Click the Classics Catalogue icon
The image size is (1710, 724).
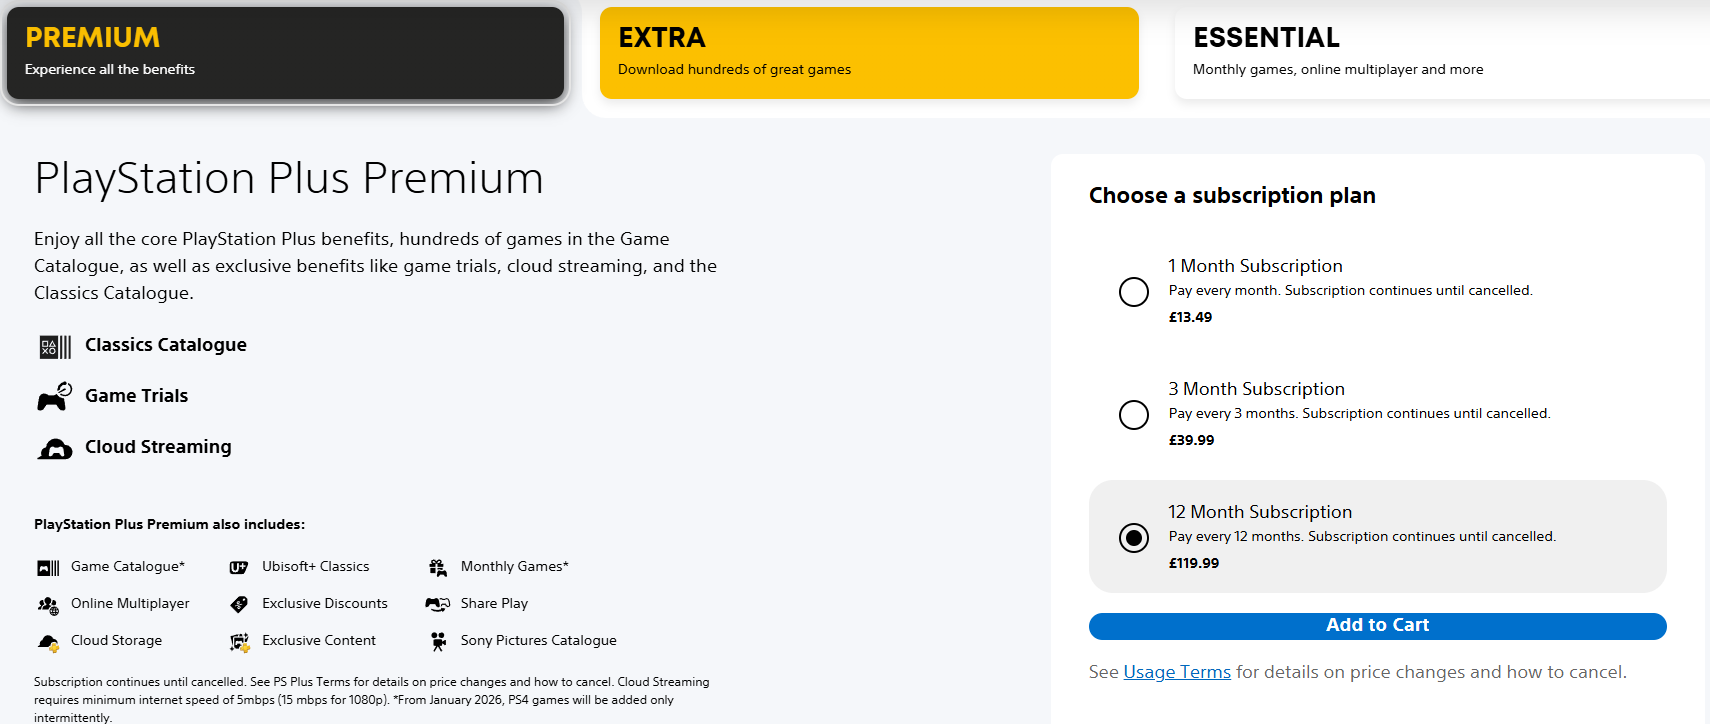[55, 346]
